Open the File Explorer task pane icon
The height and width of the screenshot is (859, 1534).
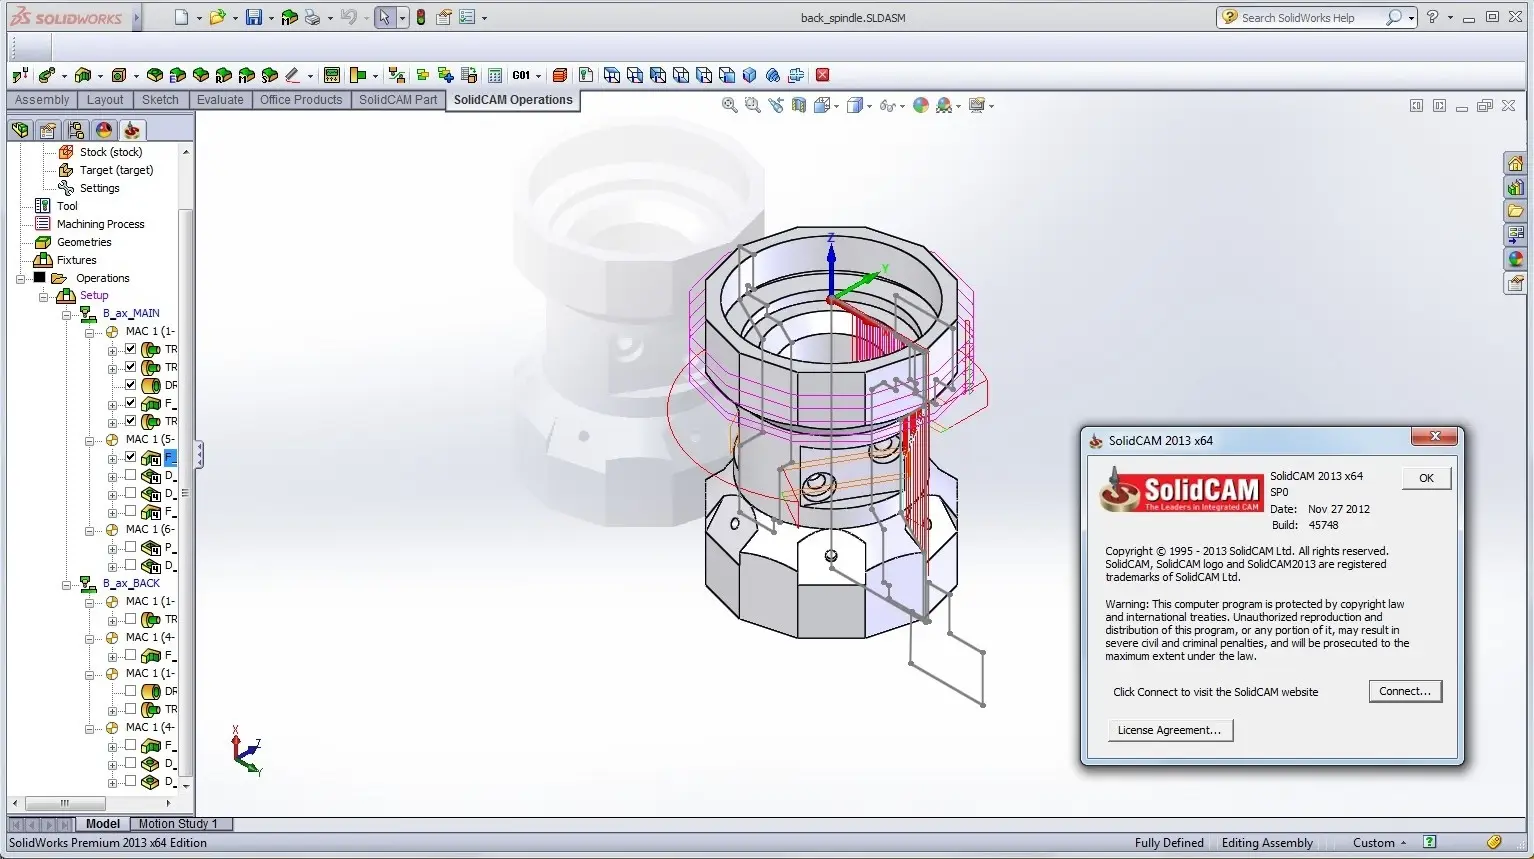pyautogui.click(x=1516, y=211)
